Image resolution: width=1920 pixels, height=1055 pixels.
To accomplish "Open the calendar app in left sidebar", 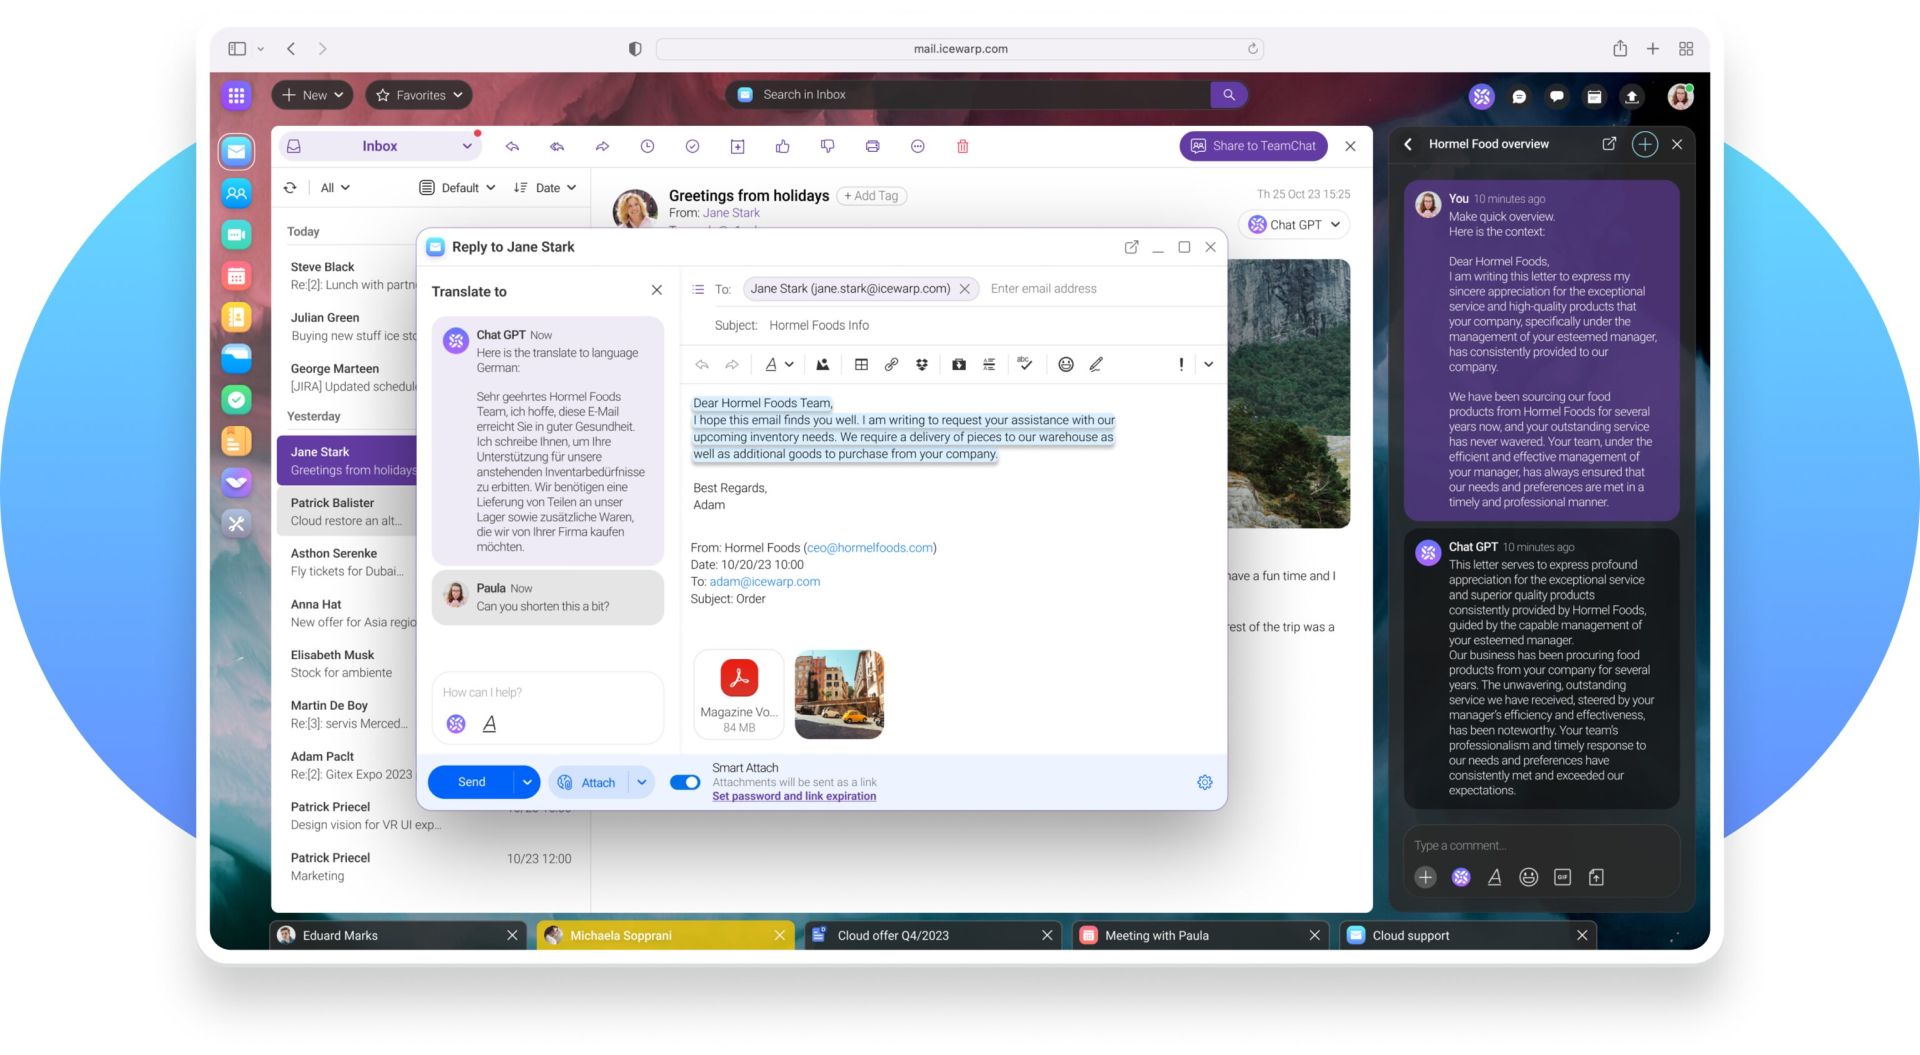I will click(236, 276).
